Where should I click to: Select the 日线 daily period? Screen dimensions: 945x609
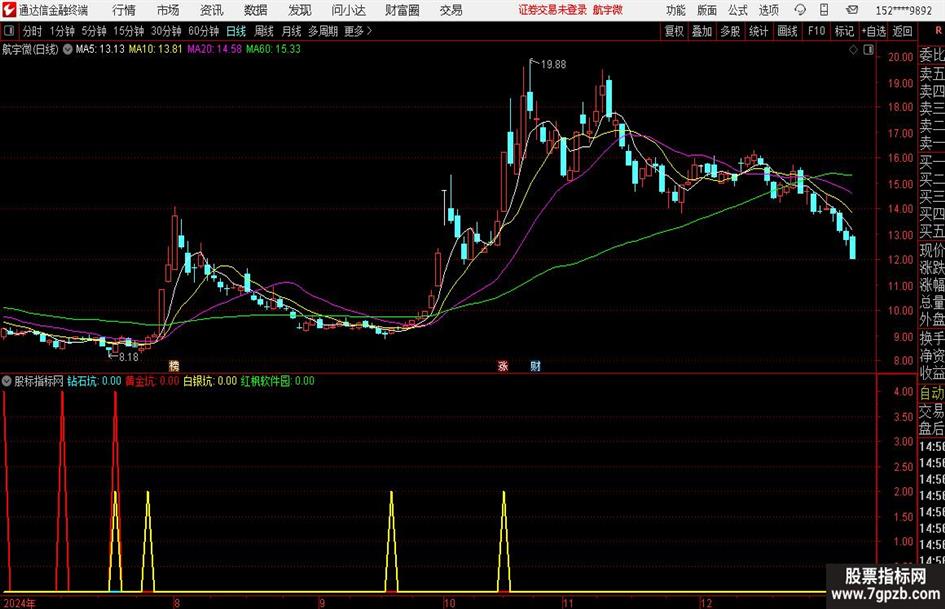pyautogui.click(x=236, y=31)
